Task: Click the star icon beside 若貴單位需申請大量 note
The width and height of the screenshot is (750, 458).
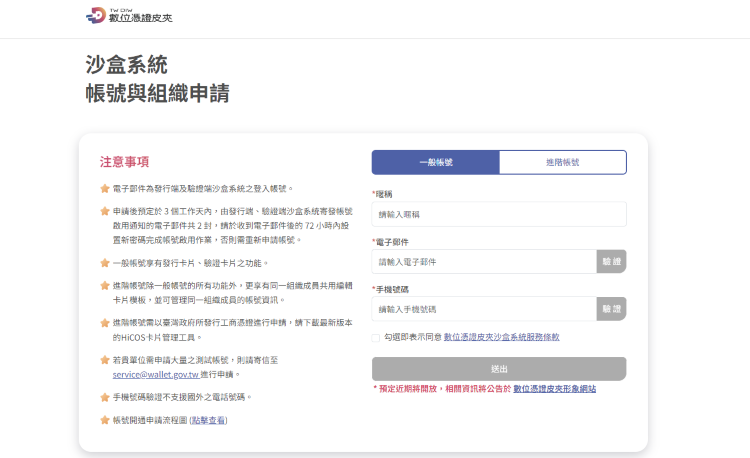Action: click(105, 360)
